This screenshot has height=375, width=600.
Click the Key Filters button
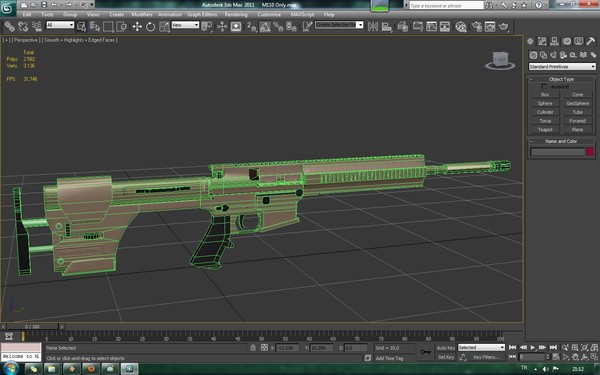[x=486, y=357]
